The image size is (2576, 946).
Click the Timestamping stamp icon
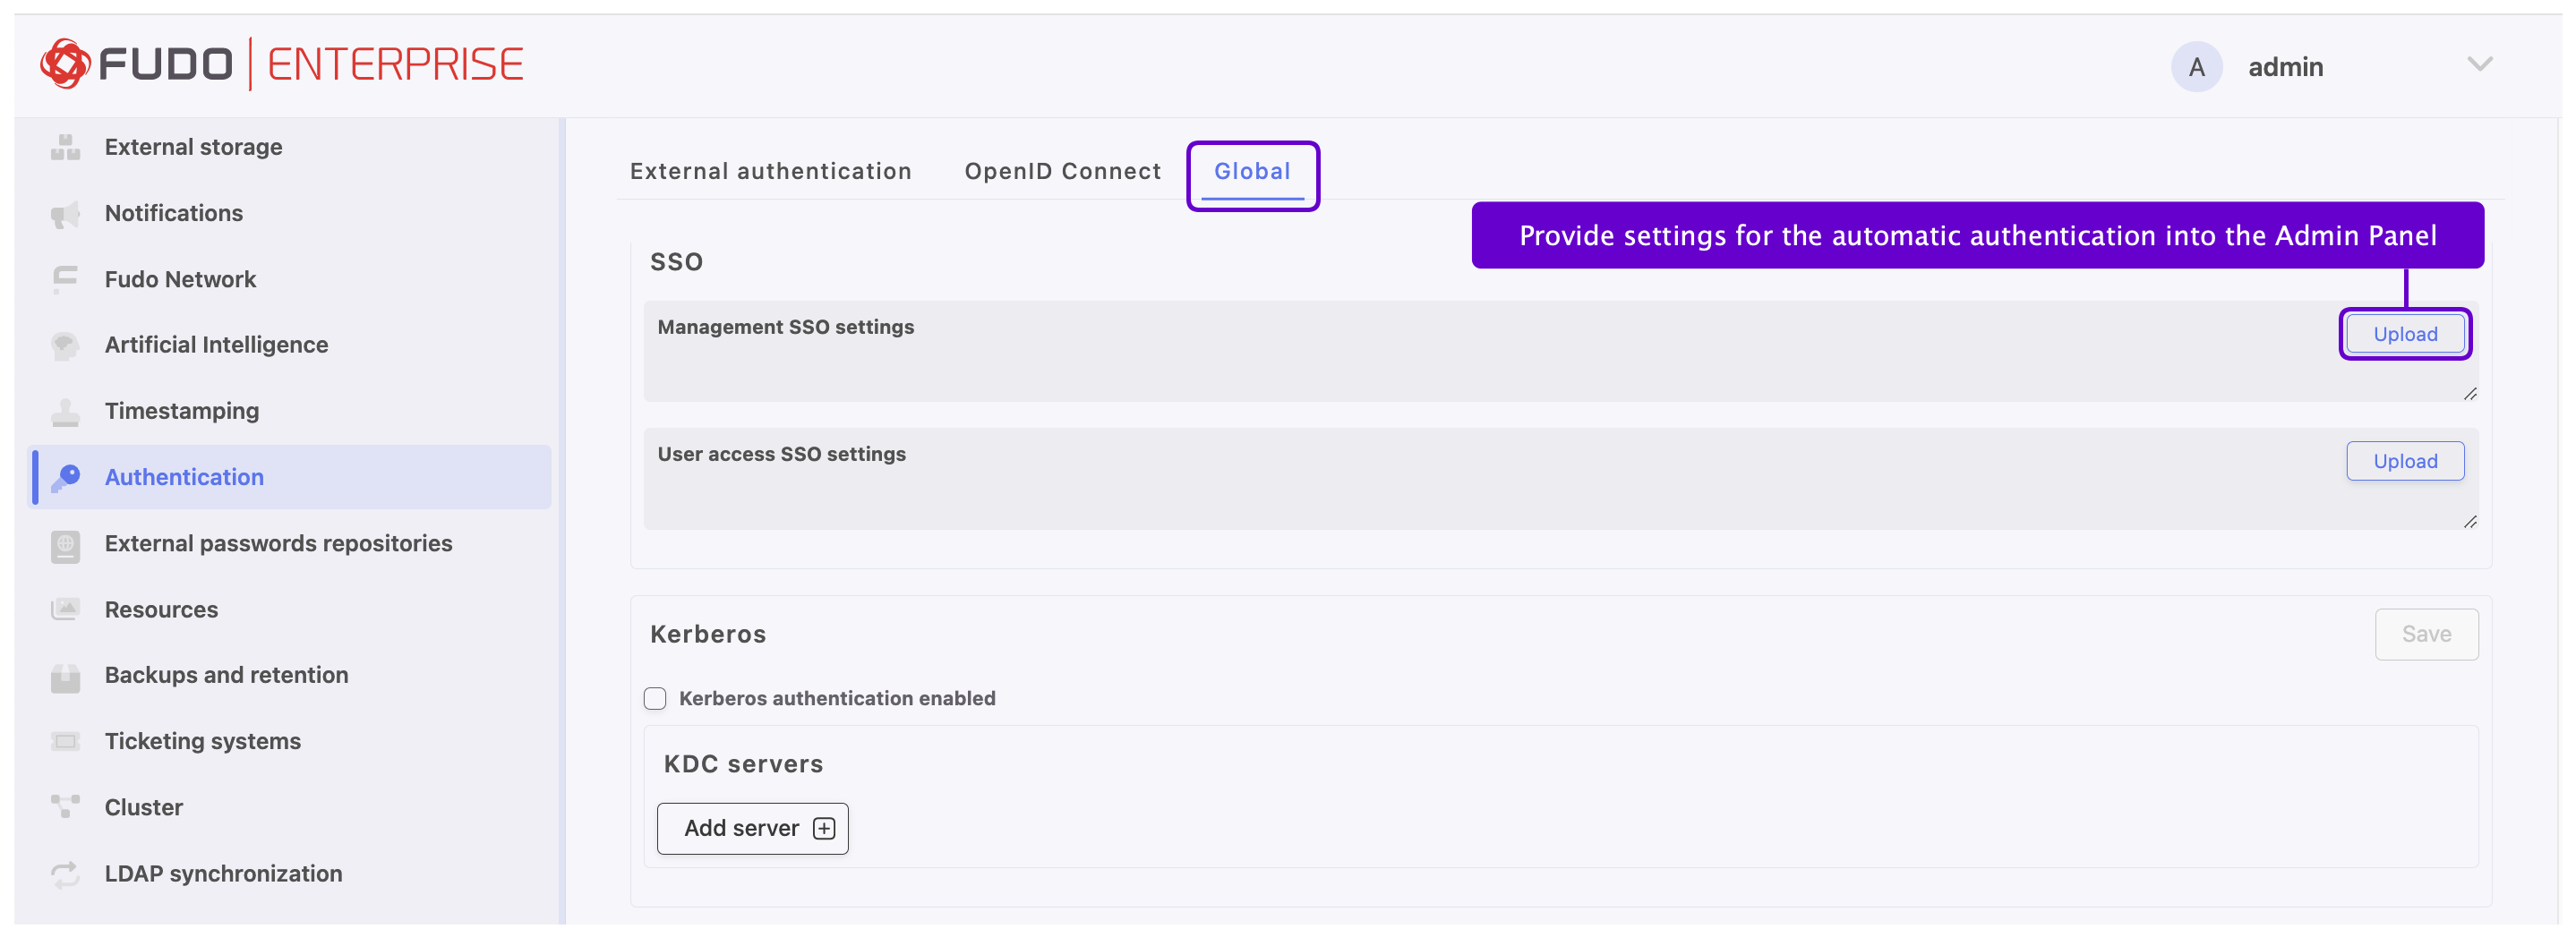[65, 412]
